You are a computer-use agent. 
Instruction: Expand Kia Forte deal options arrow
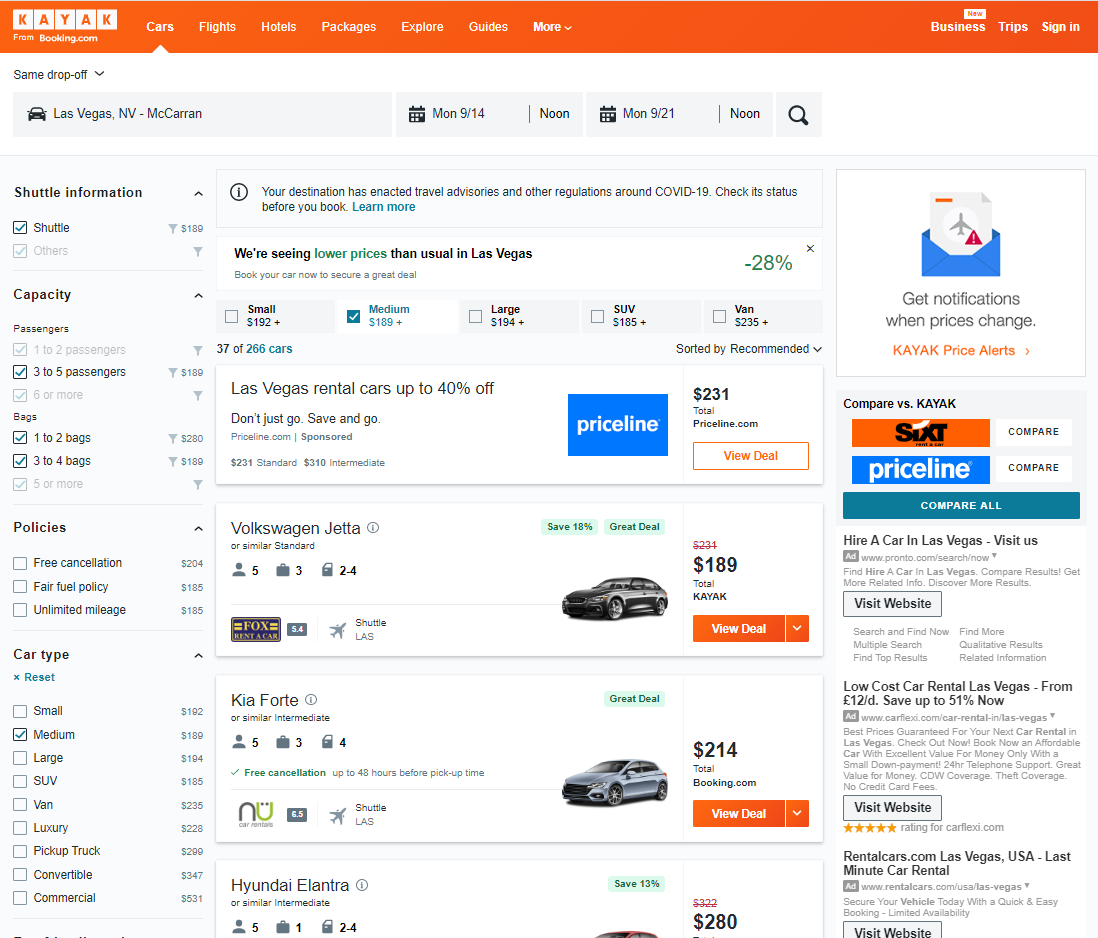(798, 813)
